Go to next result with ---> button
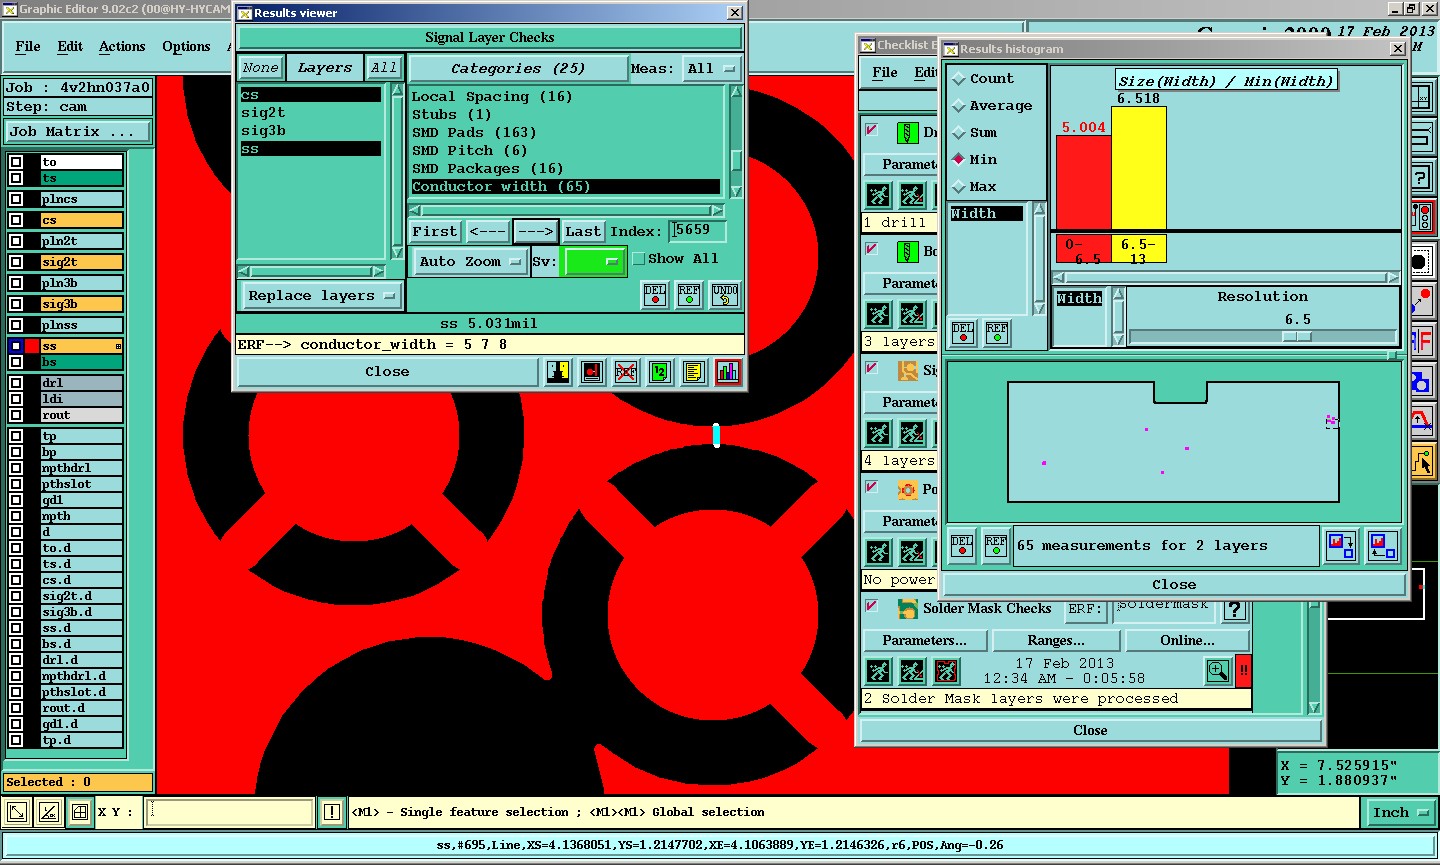The image size is (1440, 865). tap(535, 231)
